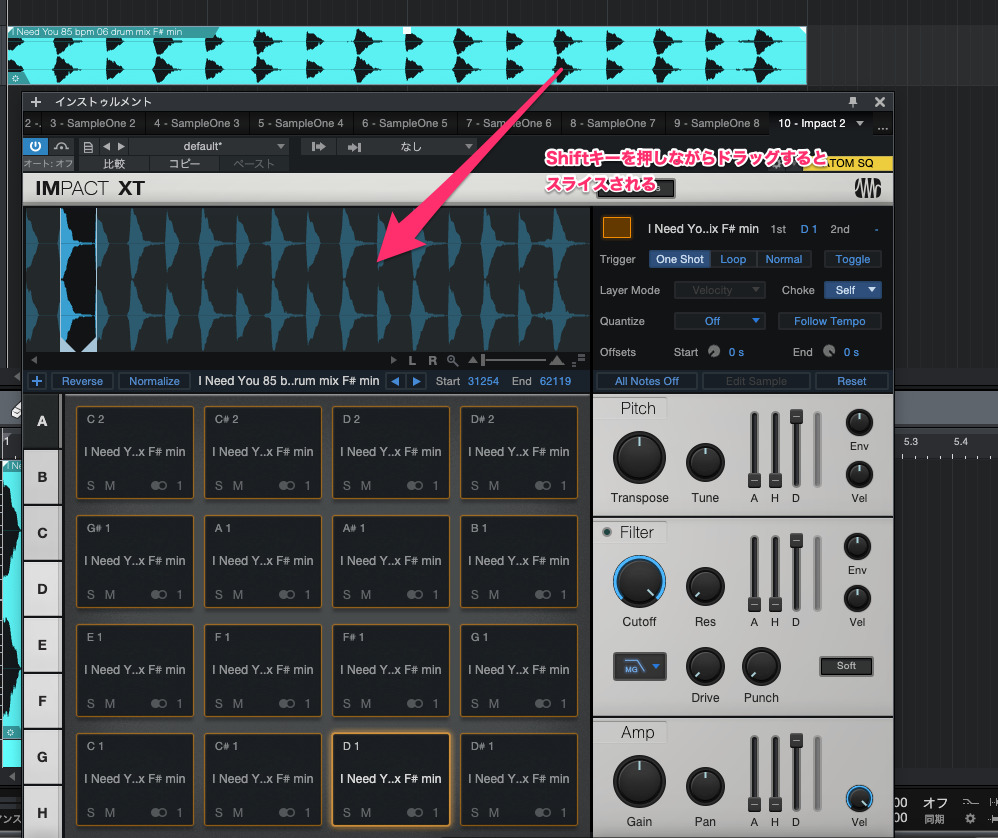
Task: Click the next sample arrow beside the file name
Action: click(417, 381)
